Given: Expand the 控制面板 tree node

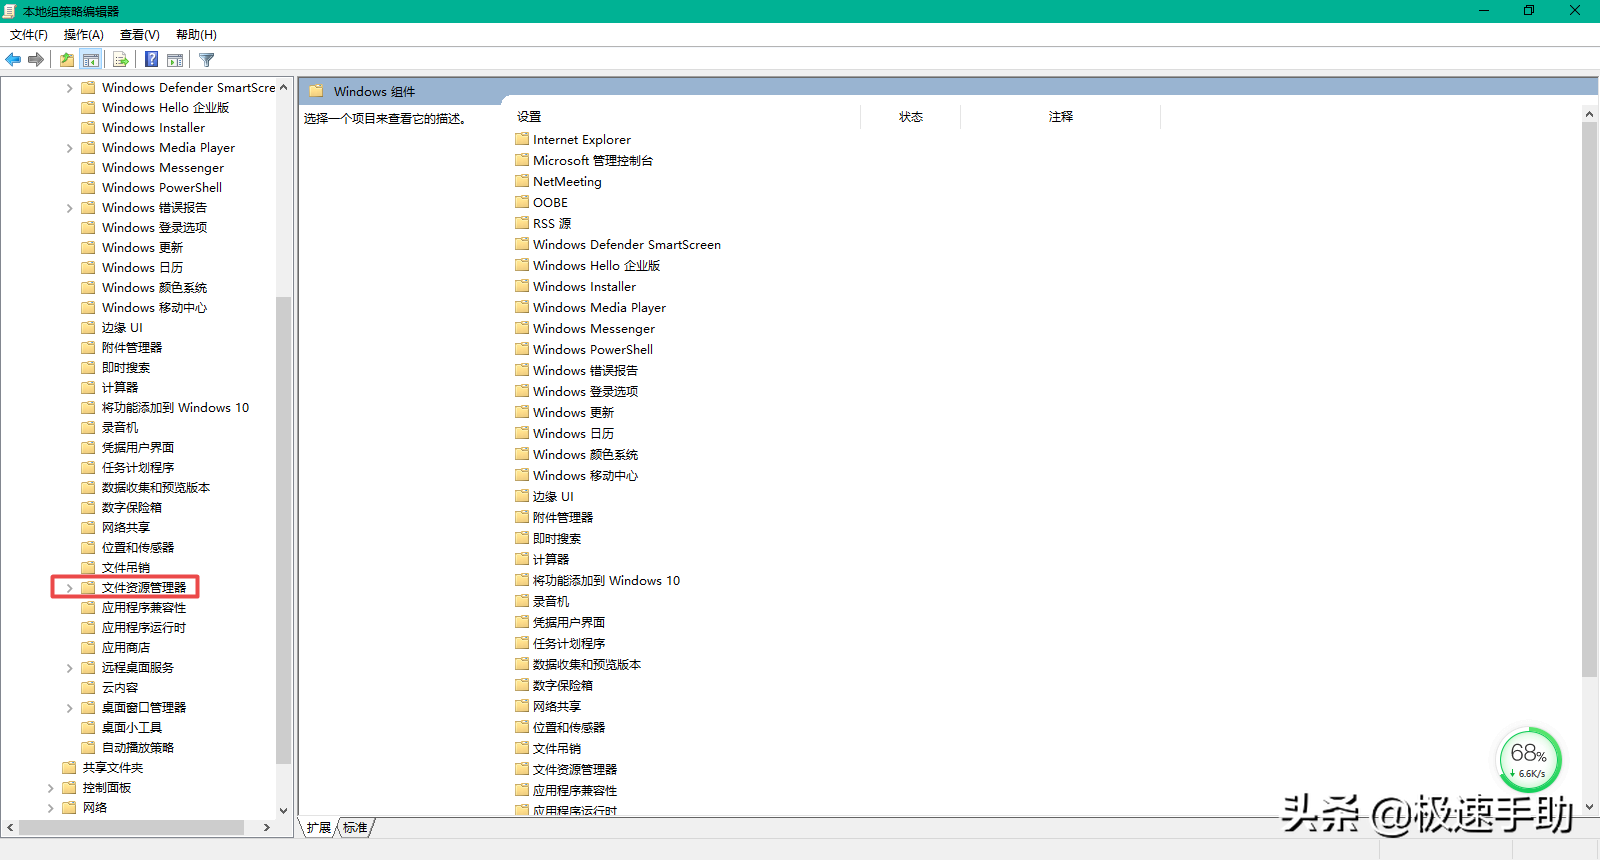Looking at the screenshot, I should tap(50, 788).
